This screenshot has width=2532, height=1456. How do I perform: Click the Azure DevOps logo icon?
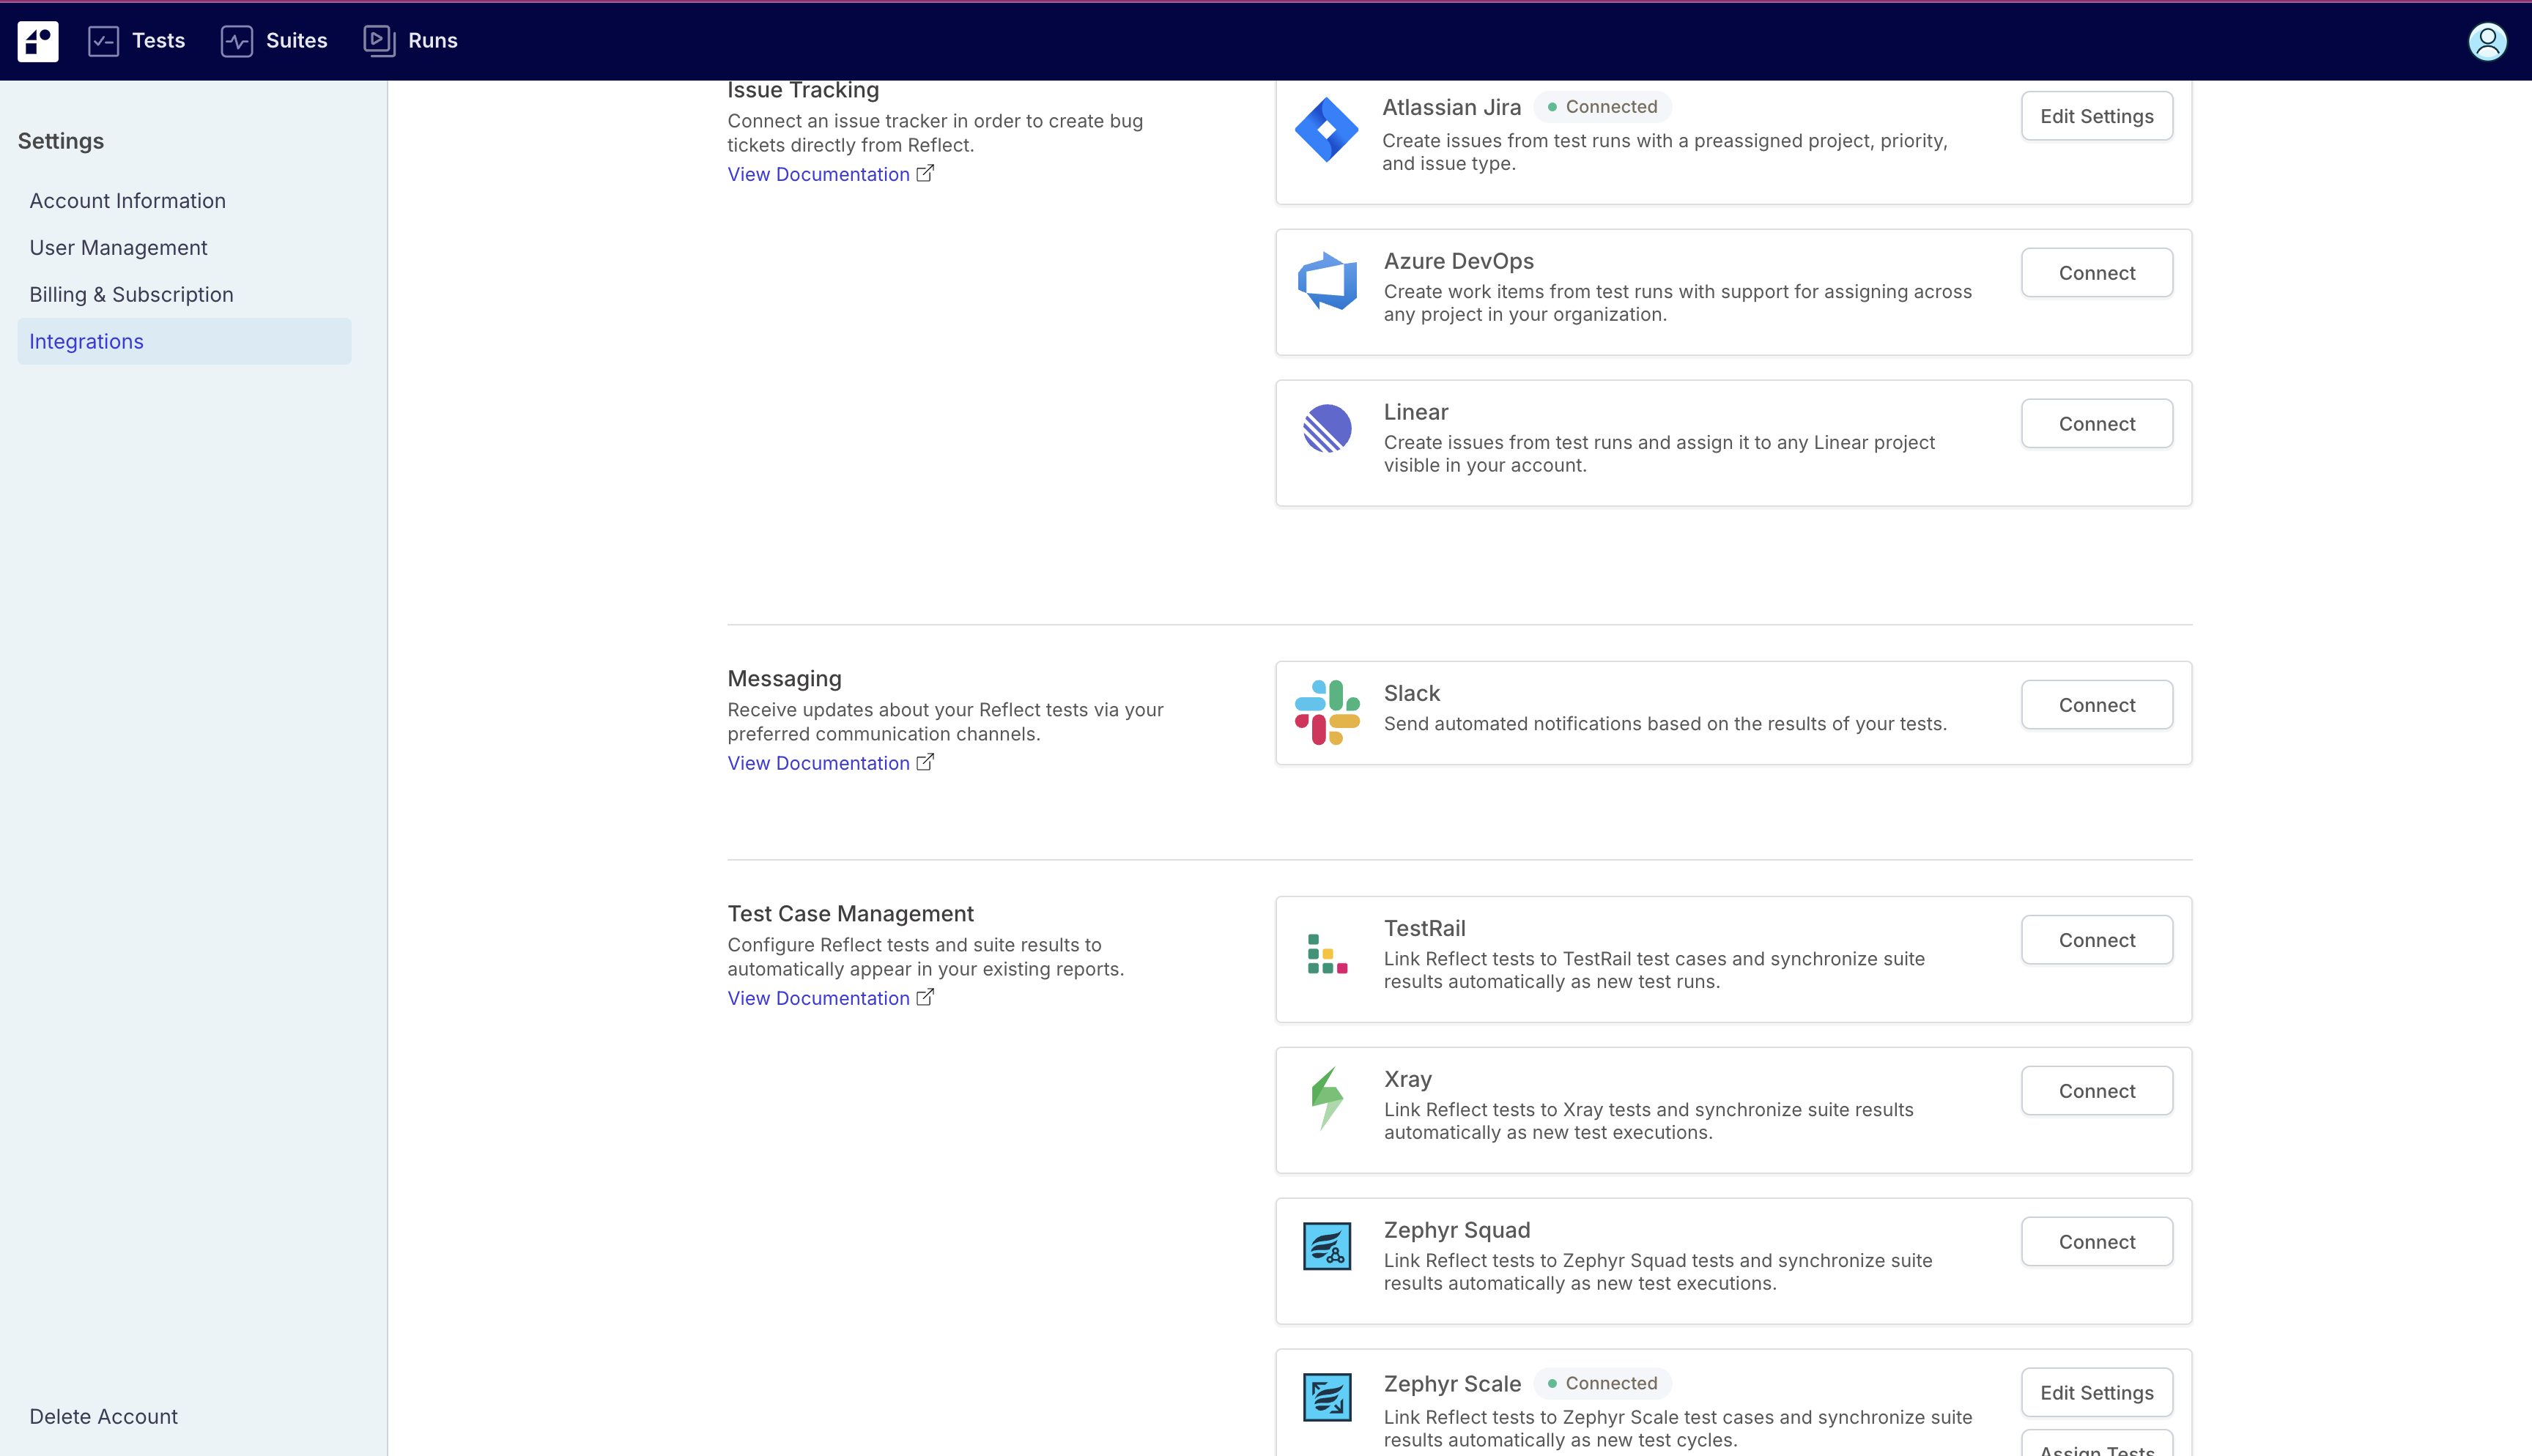click(1327, 281)
